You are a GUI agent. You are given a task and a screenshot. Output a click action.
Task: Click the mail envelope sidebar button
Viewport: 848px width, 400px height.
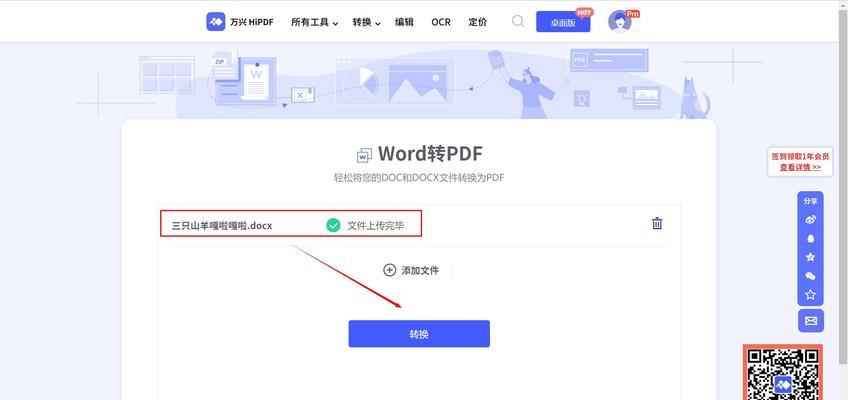click(811, 321)
